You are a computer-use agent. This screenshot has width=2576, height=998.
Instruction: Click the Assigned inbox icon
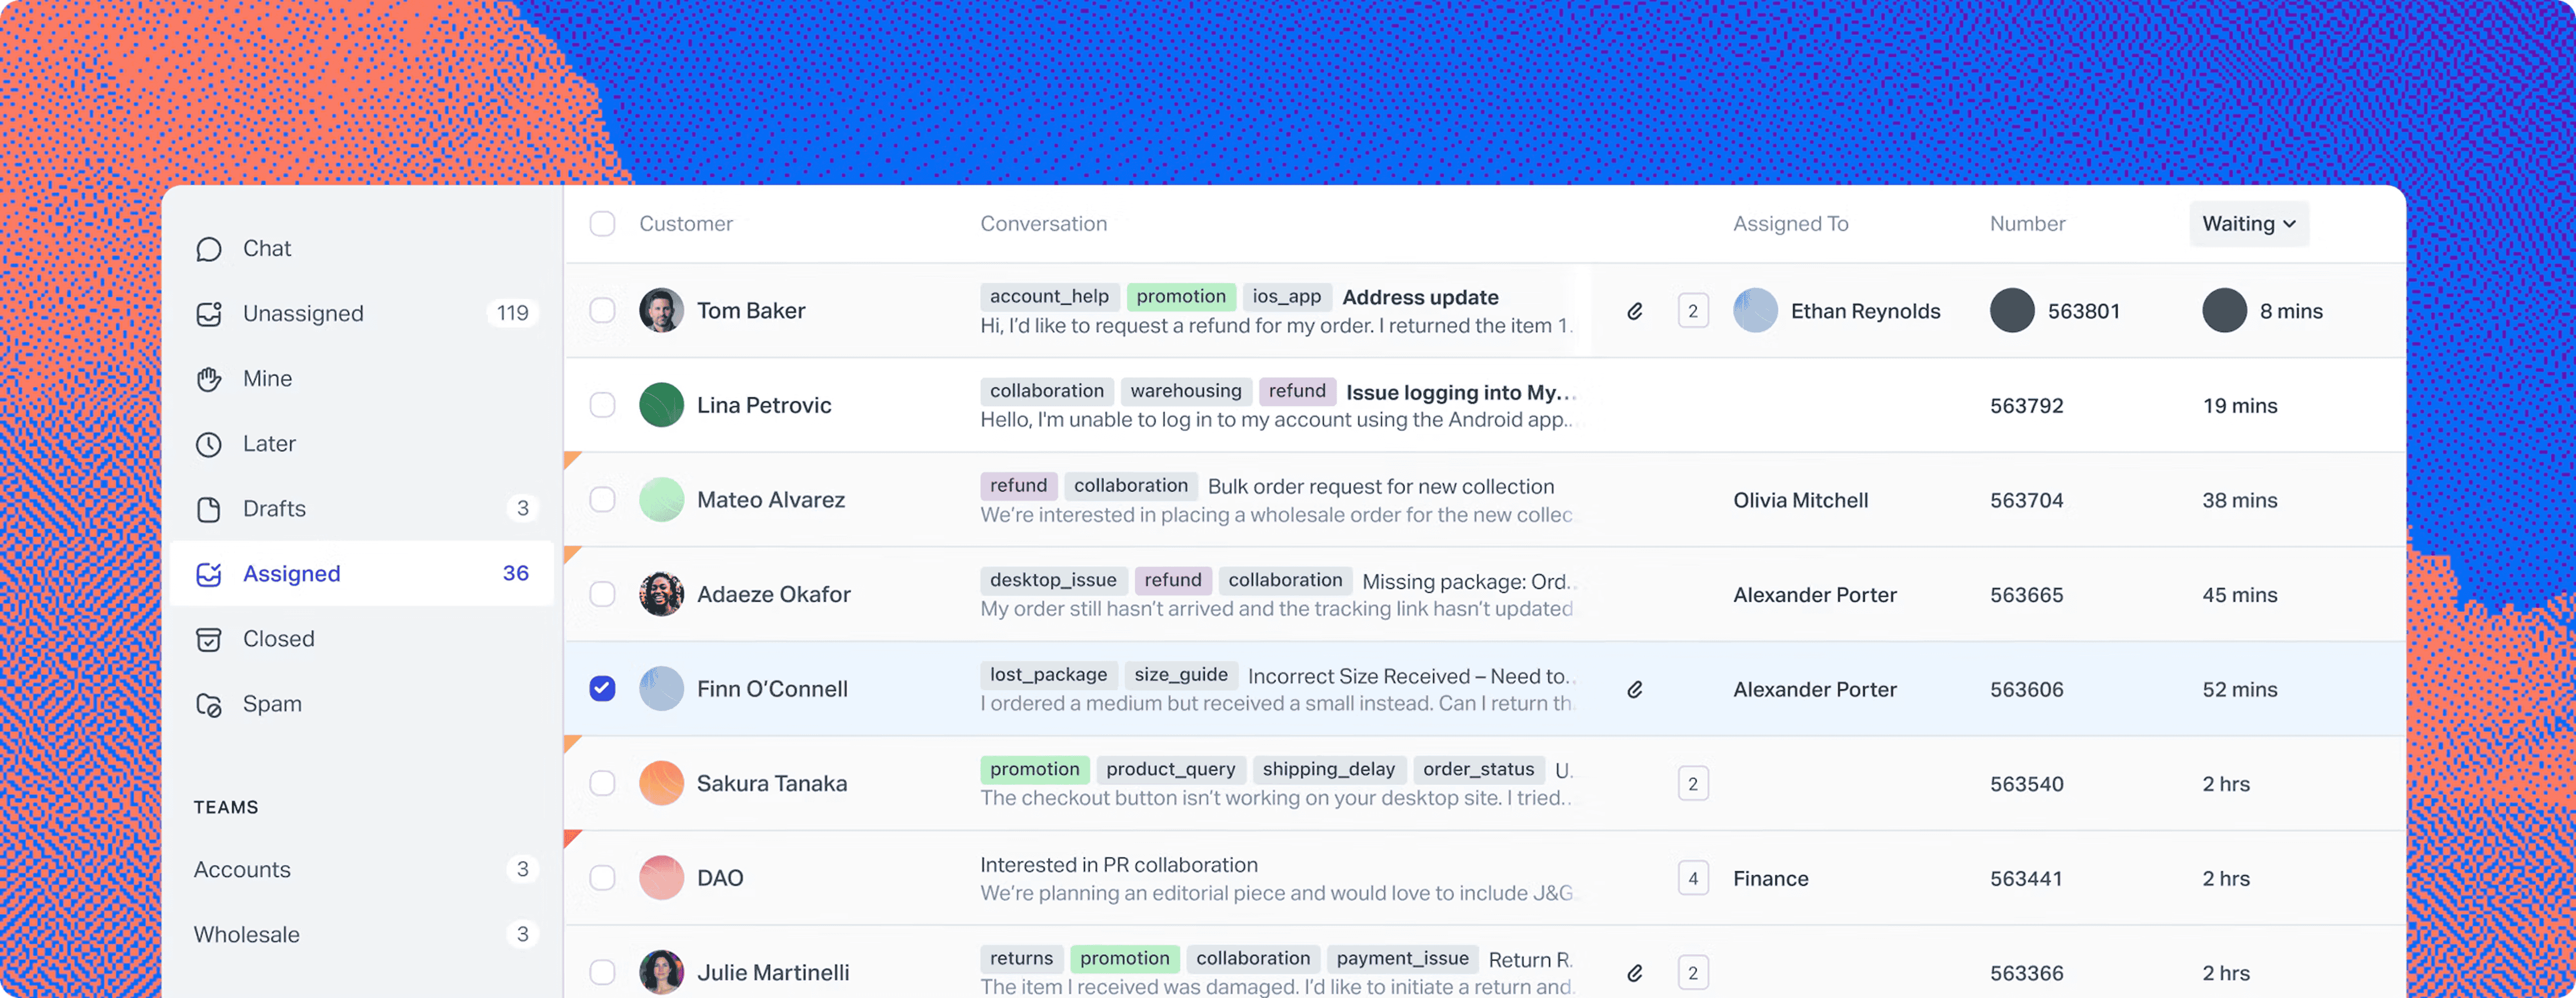[209, 574]
